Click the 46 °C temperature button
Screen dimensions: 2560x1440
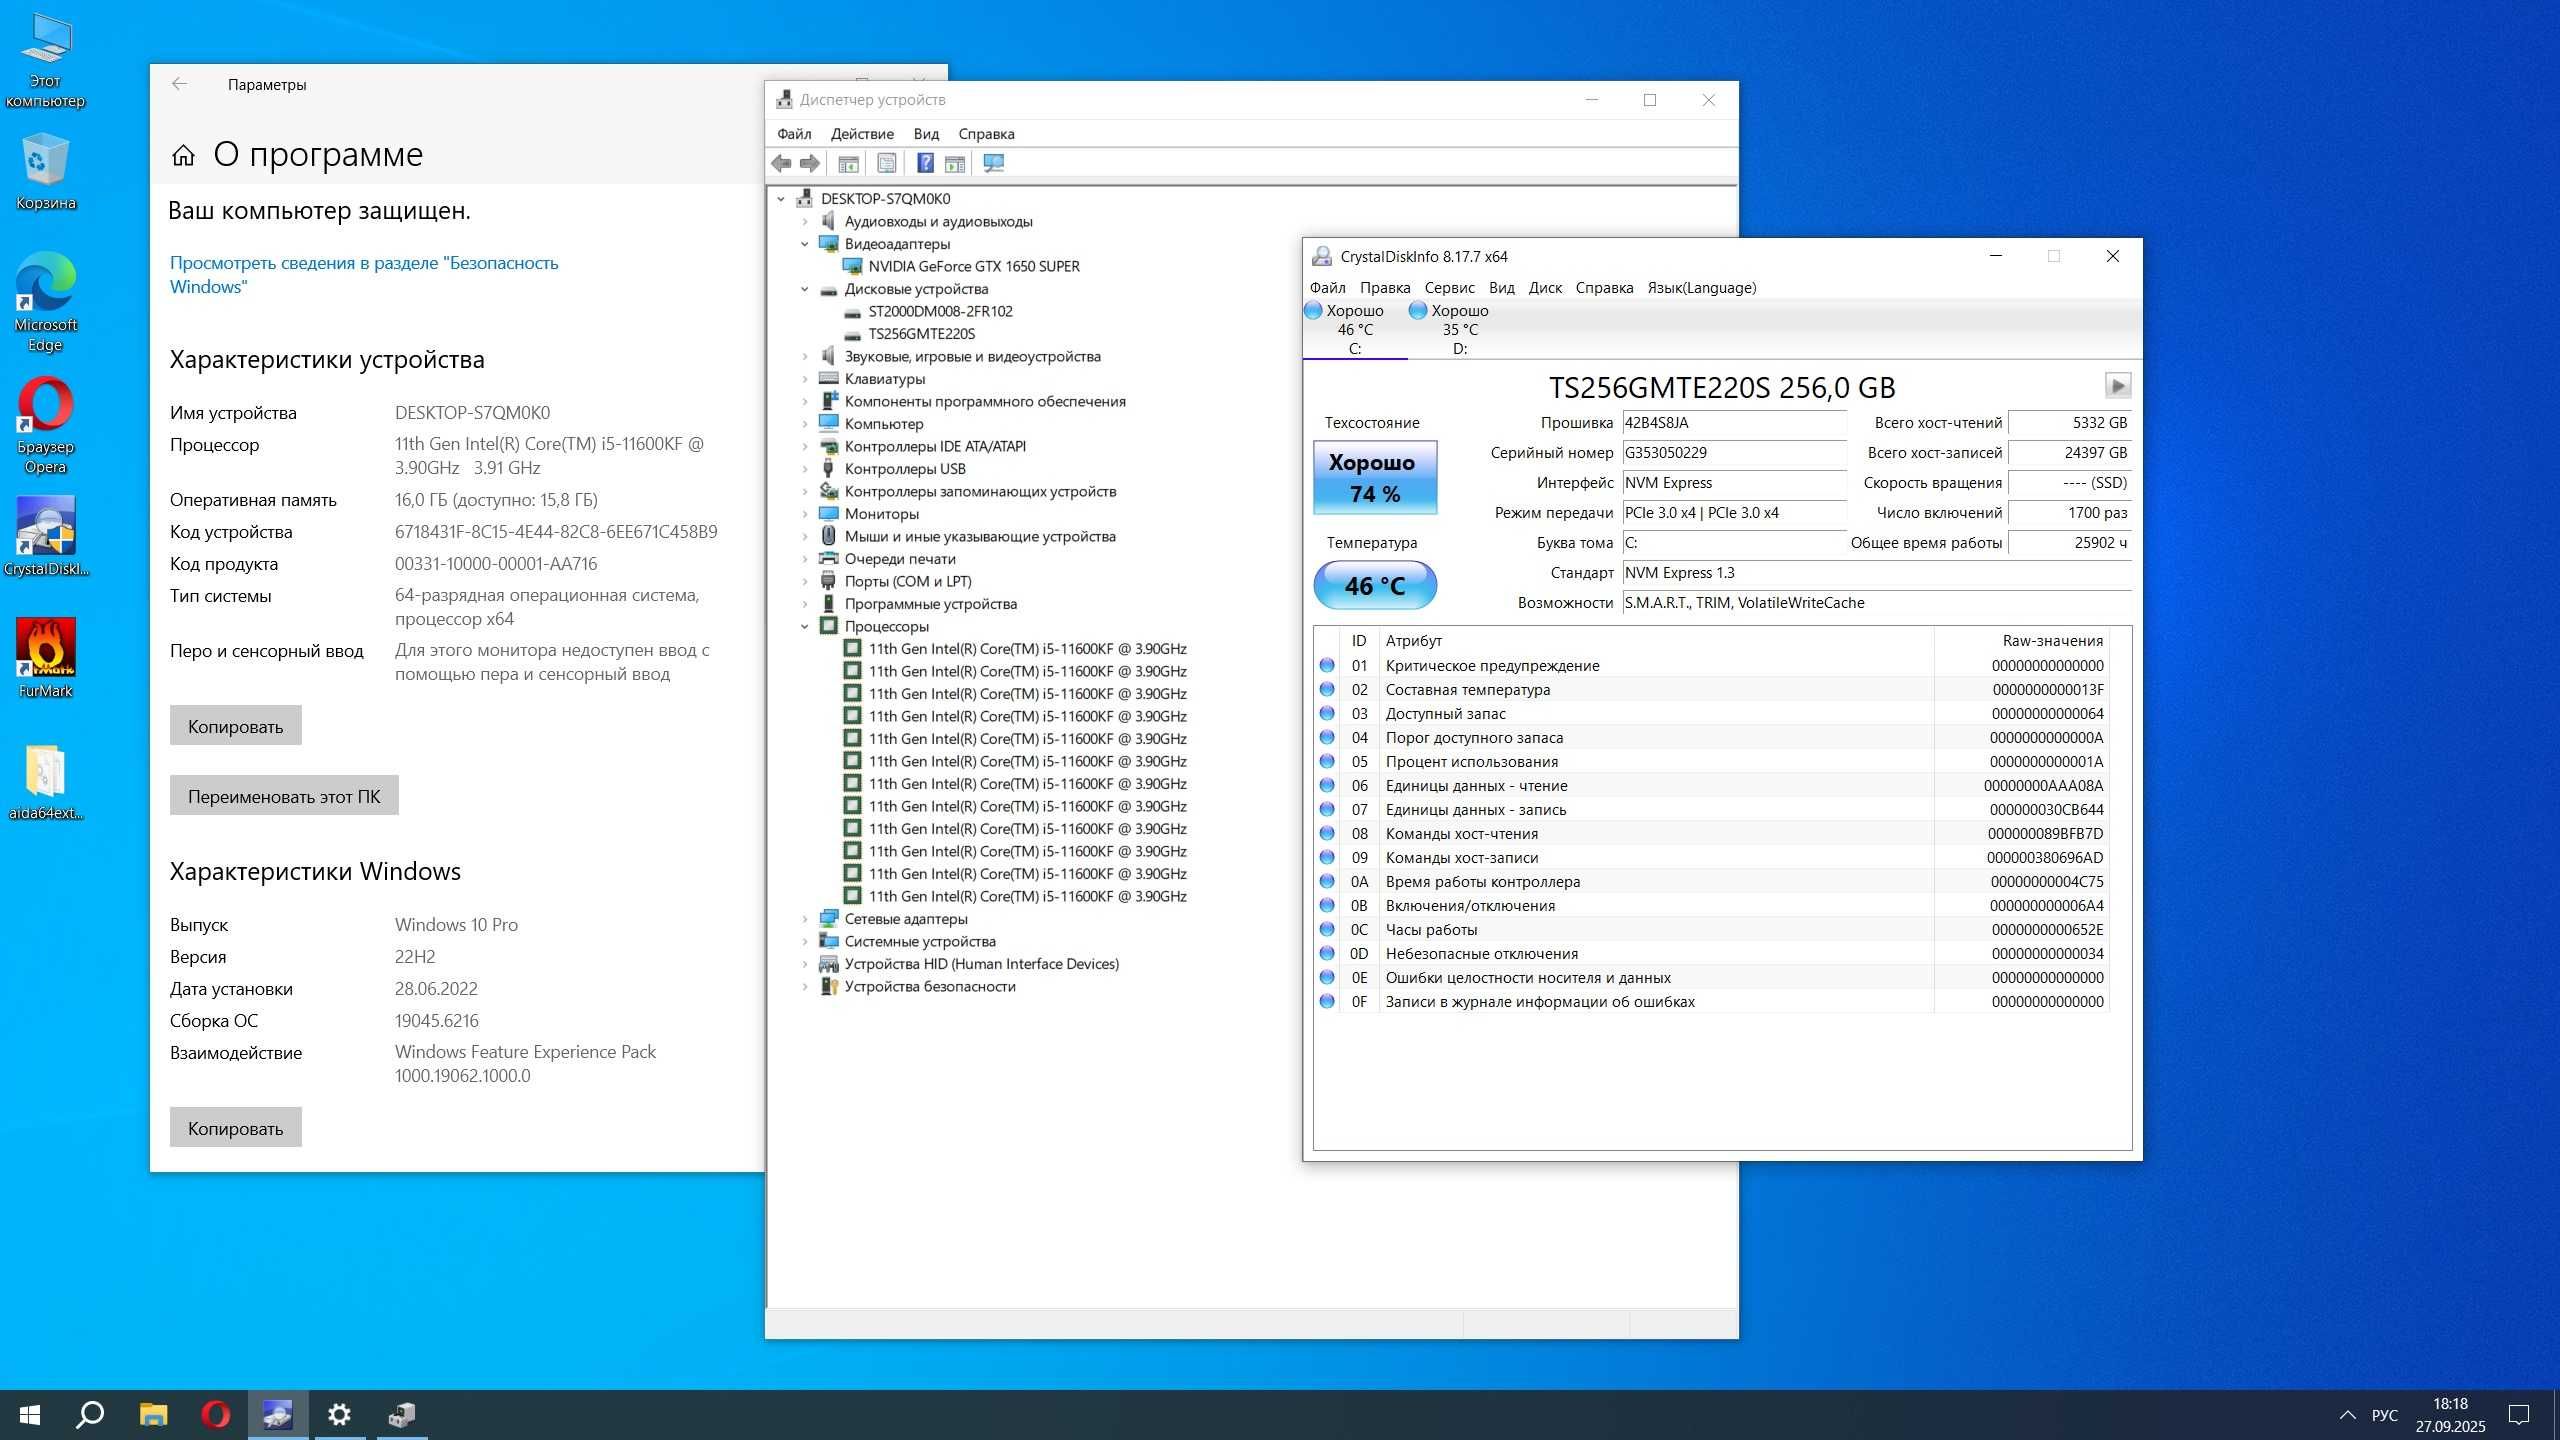coord(1375,586)
